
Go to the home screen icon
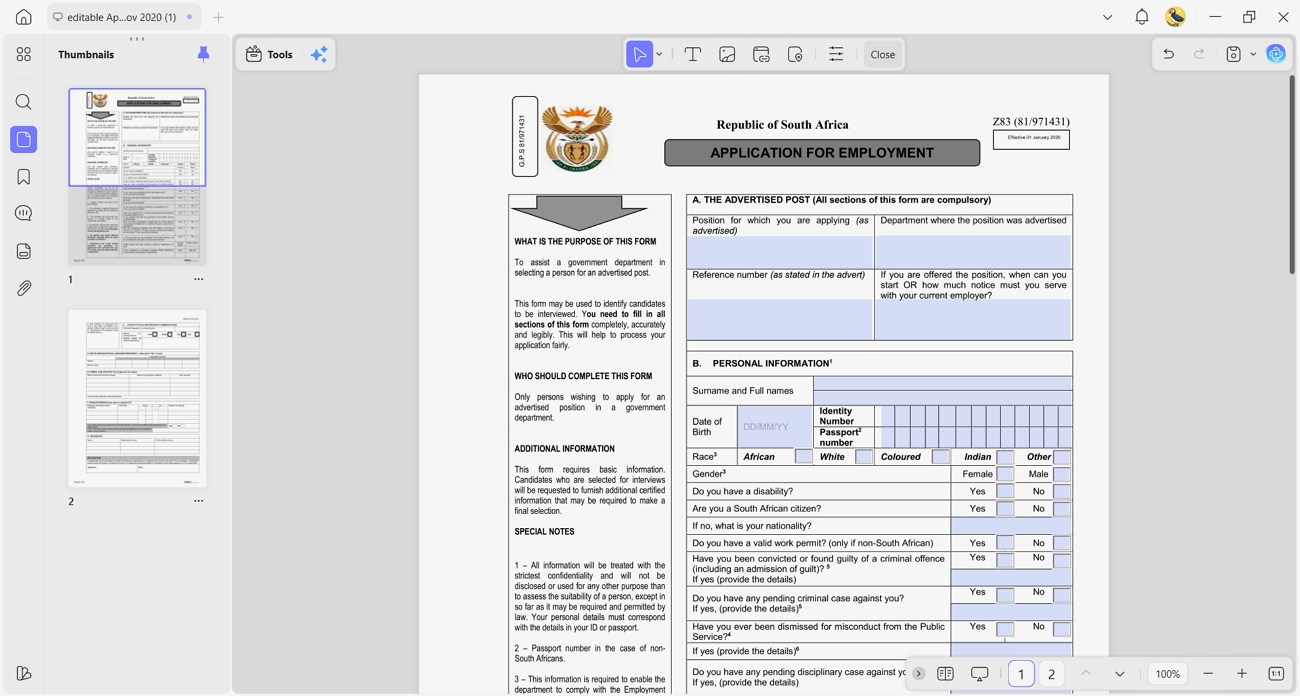coord(23,17)
